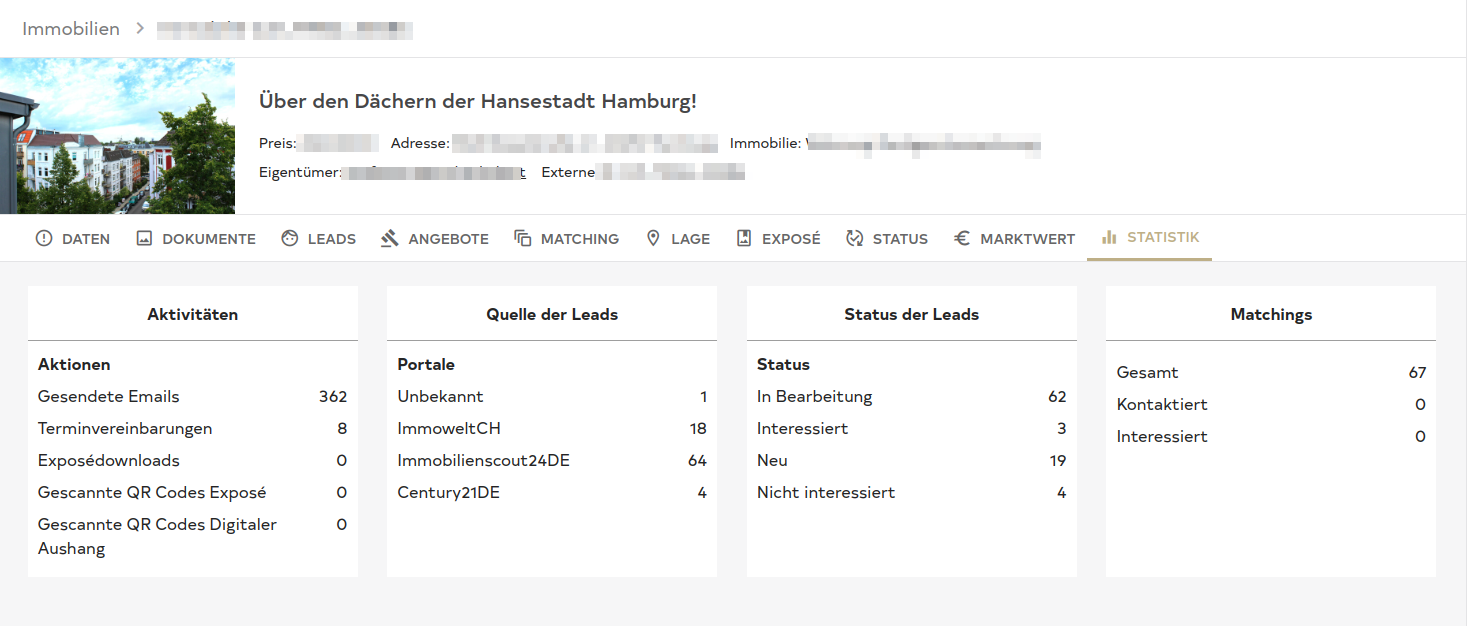
Task: Open the blurred Eigentümer owner link
Action: click(433, 173)
